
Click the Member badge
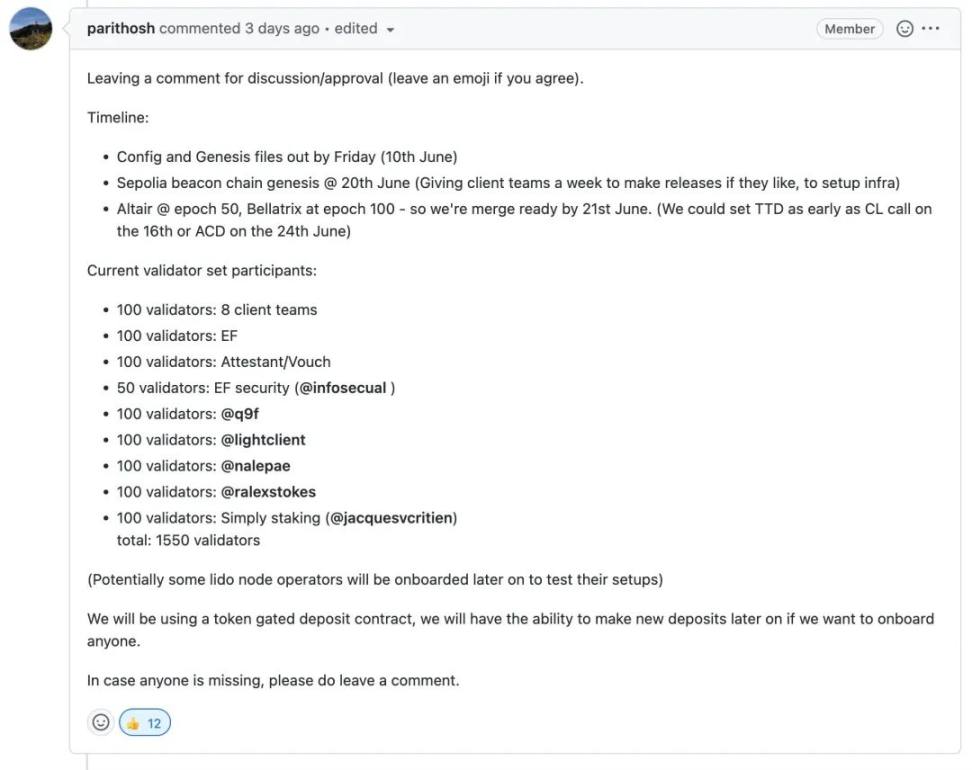(849, 29)
